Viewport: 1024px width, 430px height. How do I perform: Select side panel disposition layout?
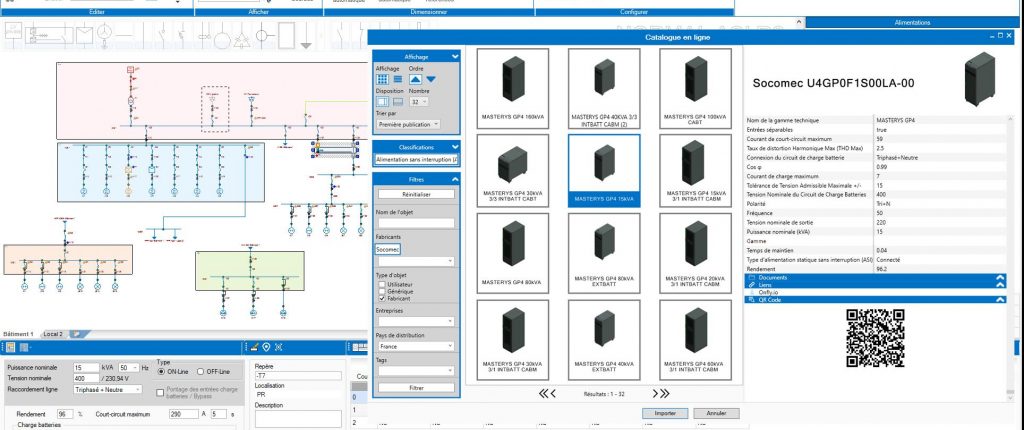pyautogui.click(x=383, y=102)
